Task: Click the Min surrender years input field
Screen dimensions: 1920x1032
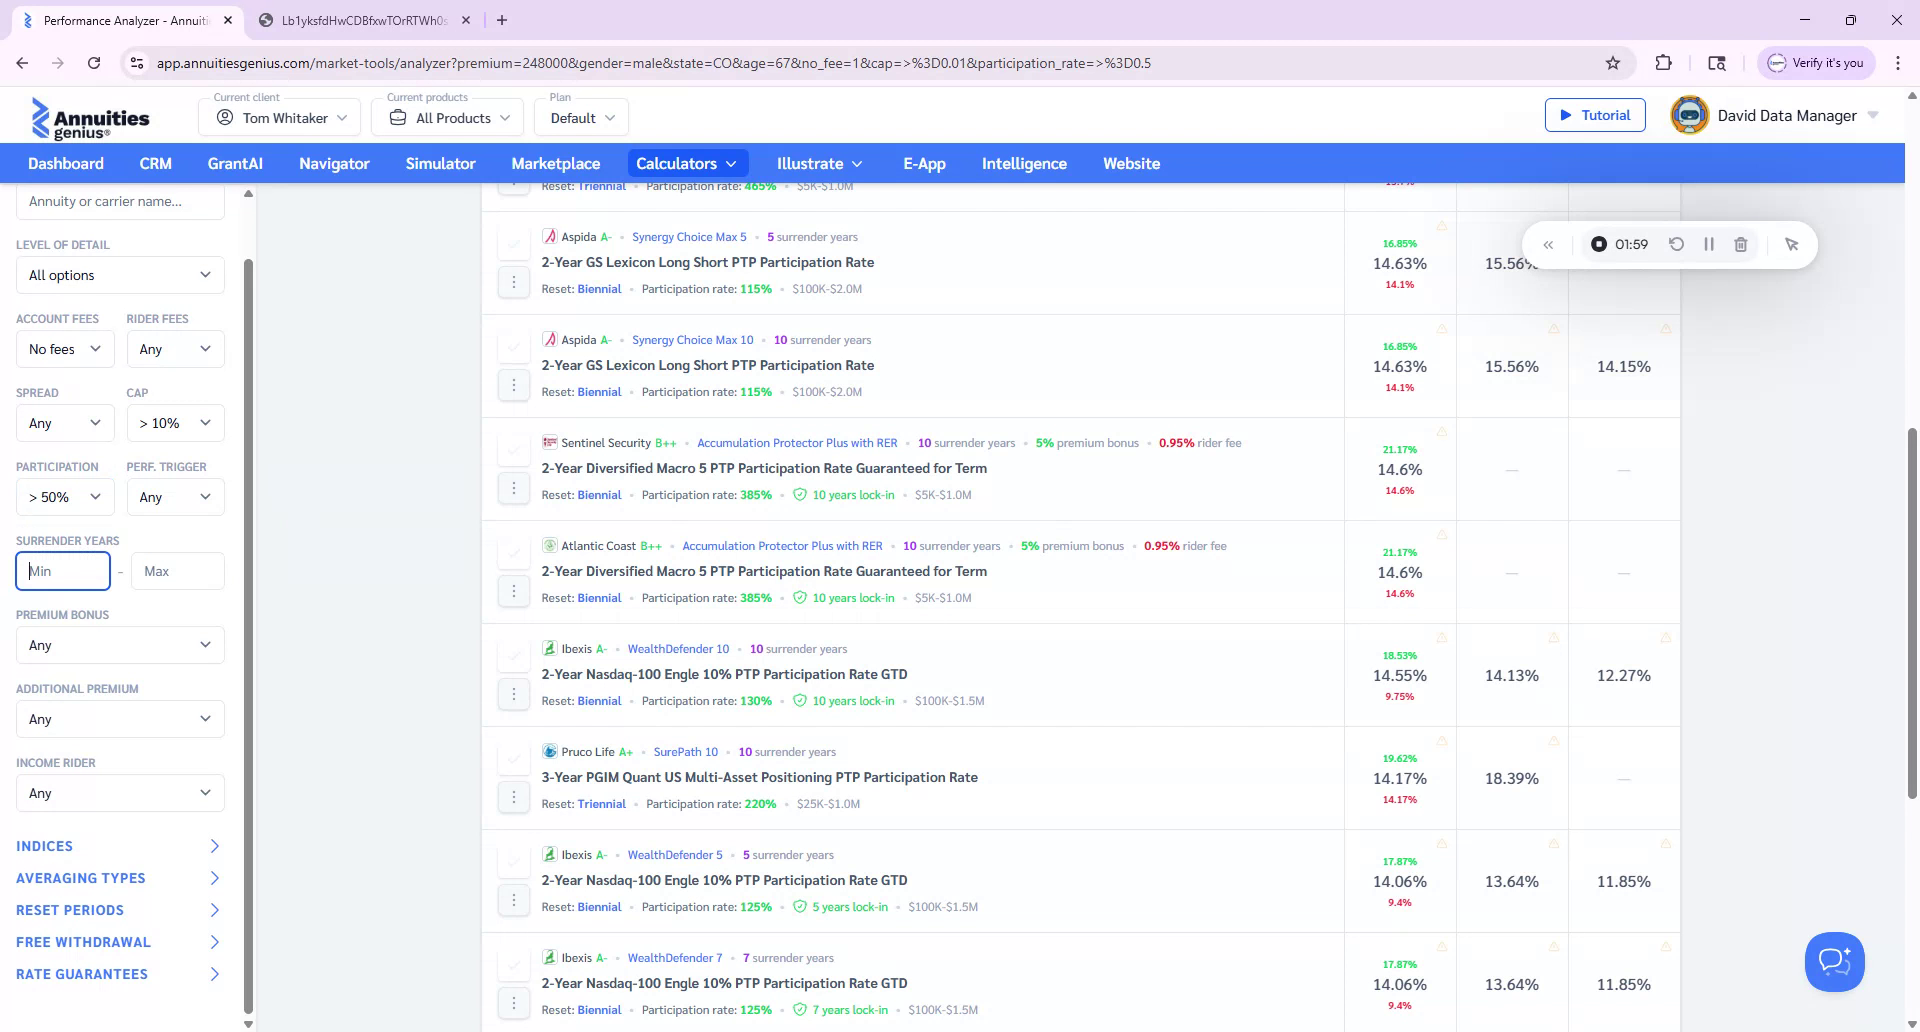Action: [x=62, y=571]
